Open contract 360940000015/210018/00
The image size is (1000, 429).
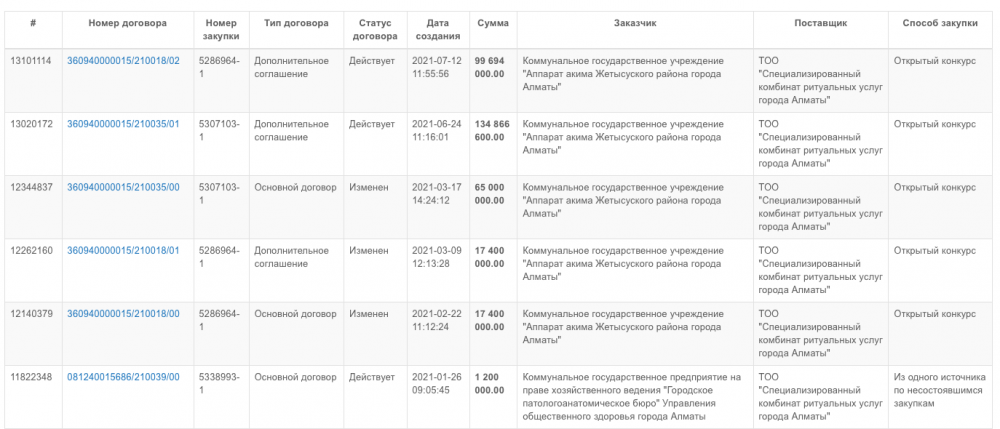tap(123, 313)
